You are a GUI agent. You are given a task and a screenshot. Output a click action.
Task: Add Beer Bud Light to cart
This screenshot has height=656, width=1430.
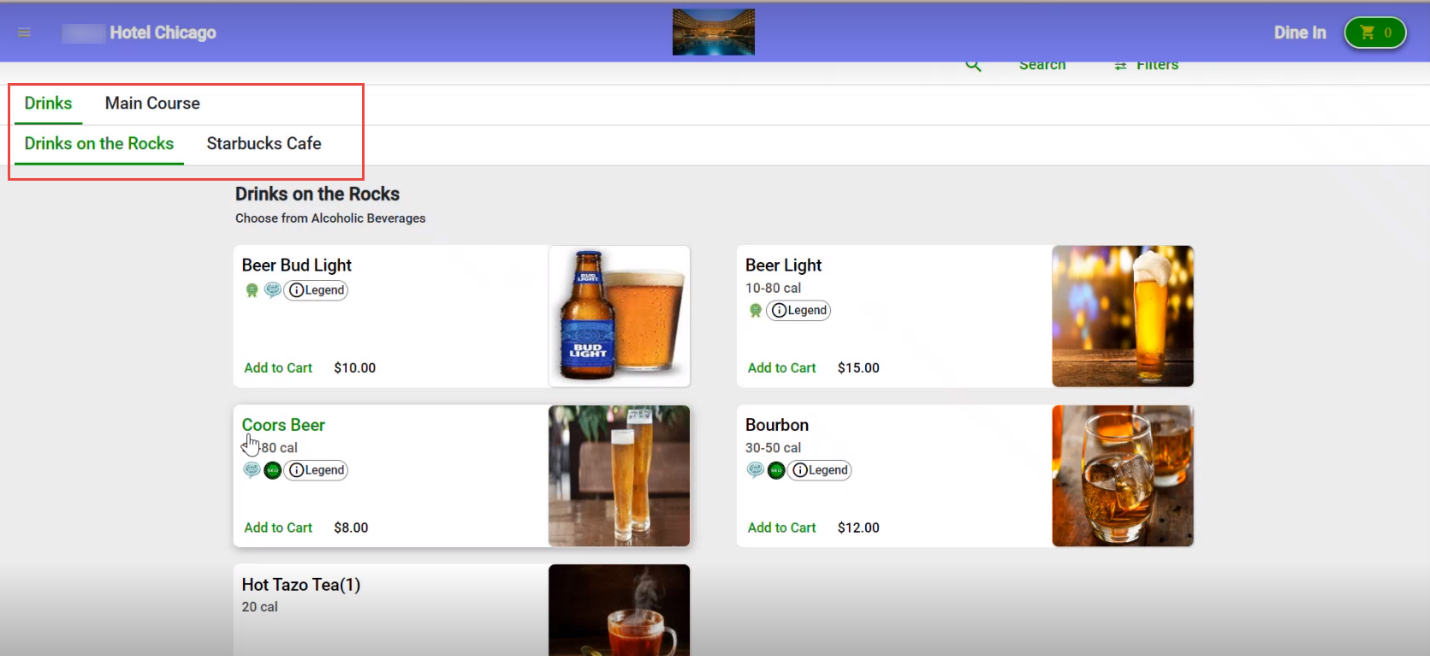coord(278,368)
